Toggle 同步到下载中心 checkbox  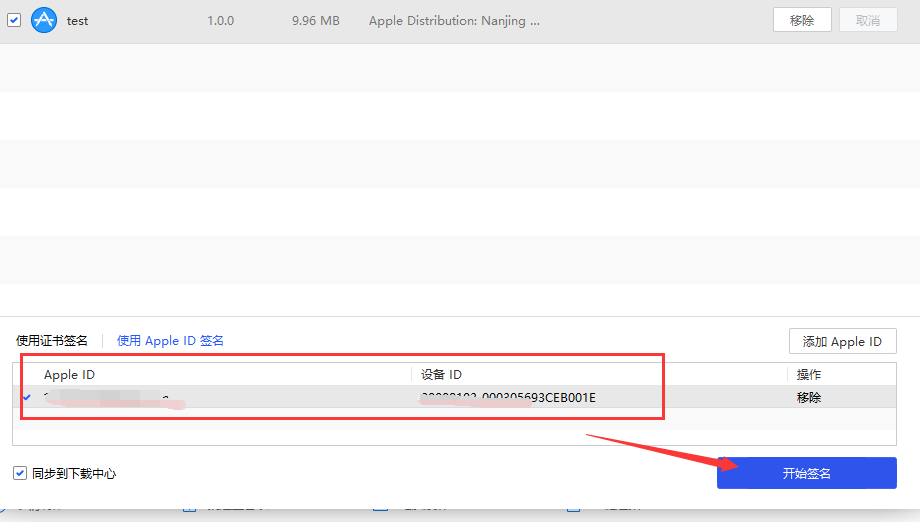click(20, 473)
